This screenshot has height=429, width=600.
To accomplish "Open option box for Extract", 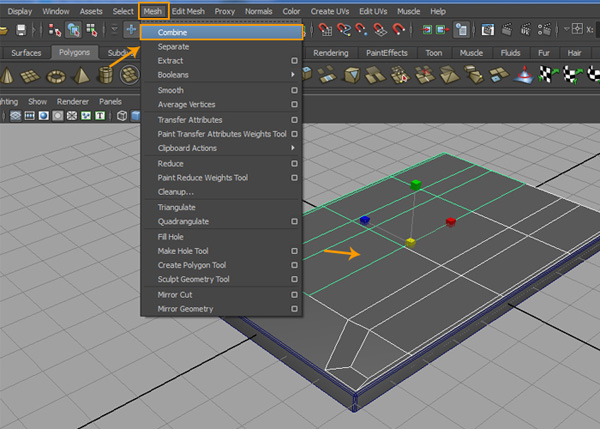I will point(294,60).
